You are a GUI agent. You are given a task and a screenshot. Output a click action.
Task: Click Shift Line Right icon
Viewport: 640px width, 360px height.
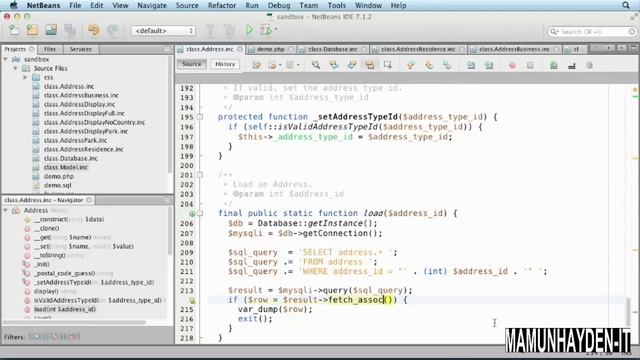[489, 65]
